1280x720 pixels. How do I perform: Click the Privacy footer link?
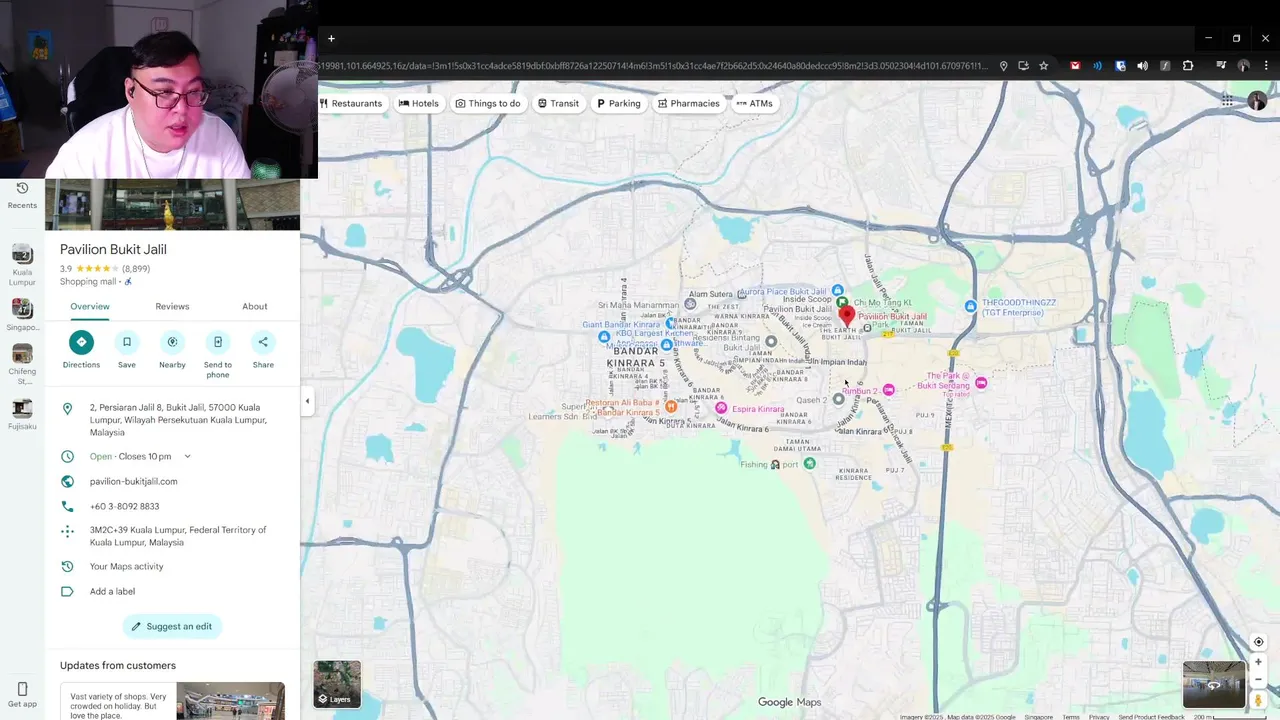click(1099, 717)
